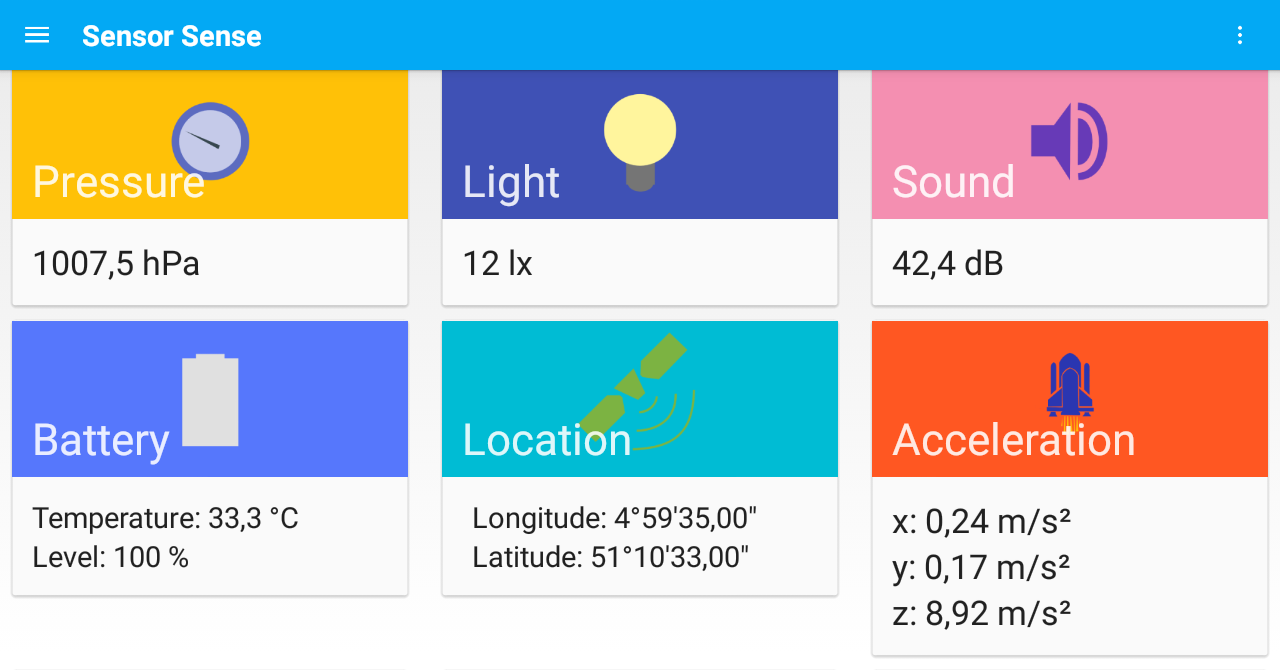
Task: Select the 42,4 dB sound reading
Action: click(x=948, y=263)
